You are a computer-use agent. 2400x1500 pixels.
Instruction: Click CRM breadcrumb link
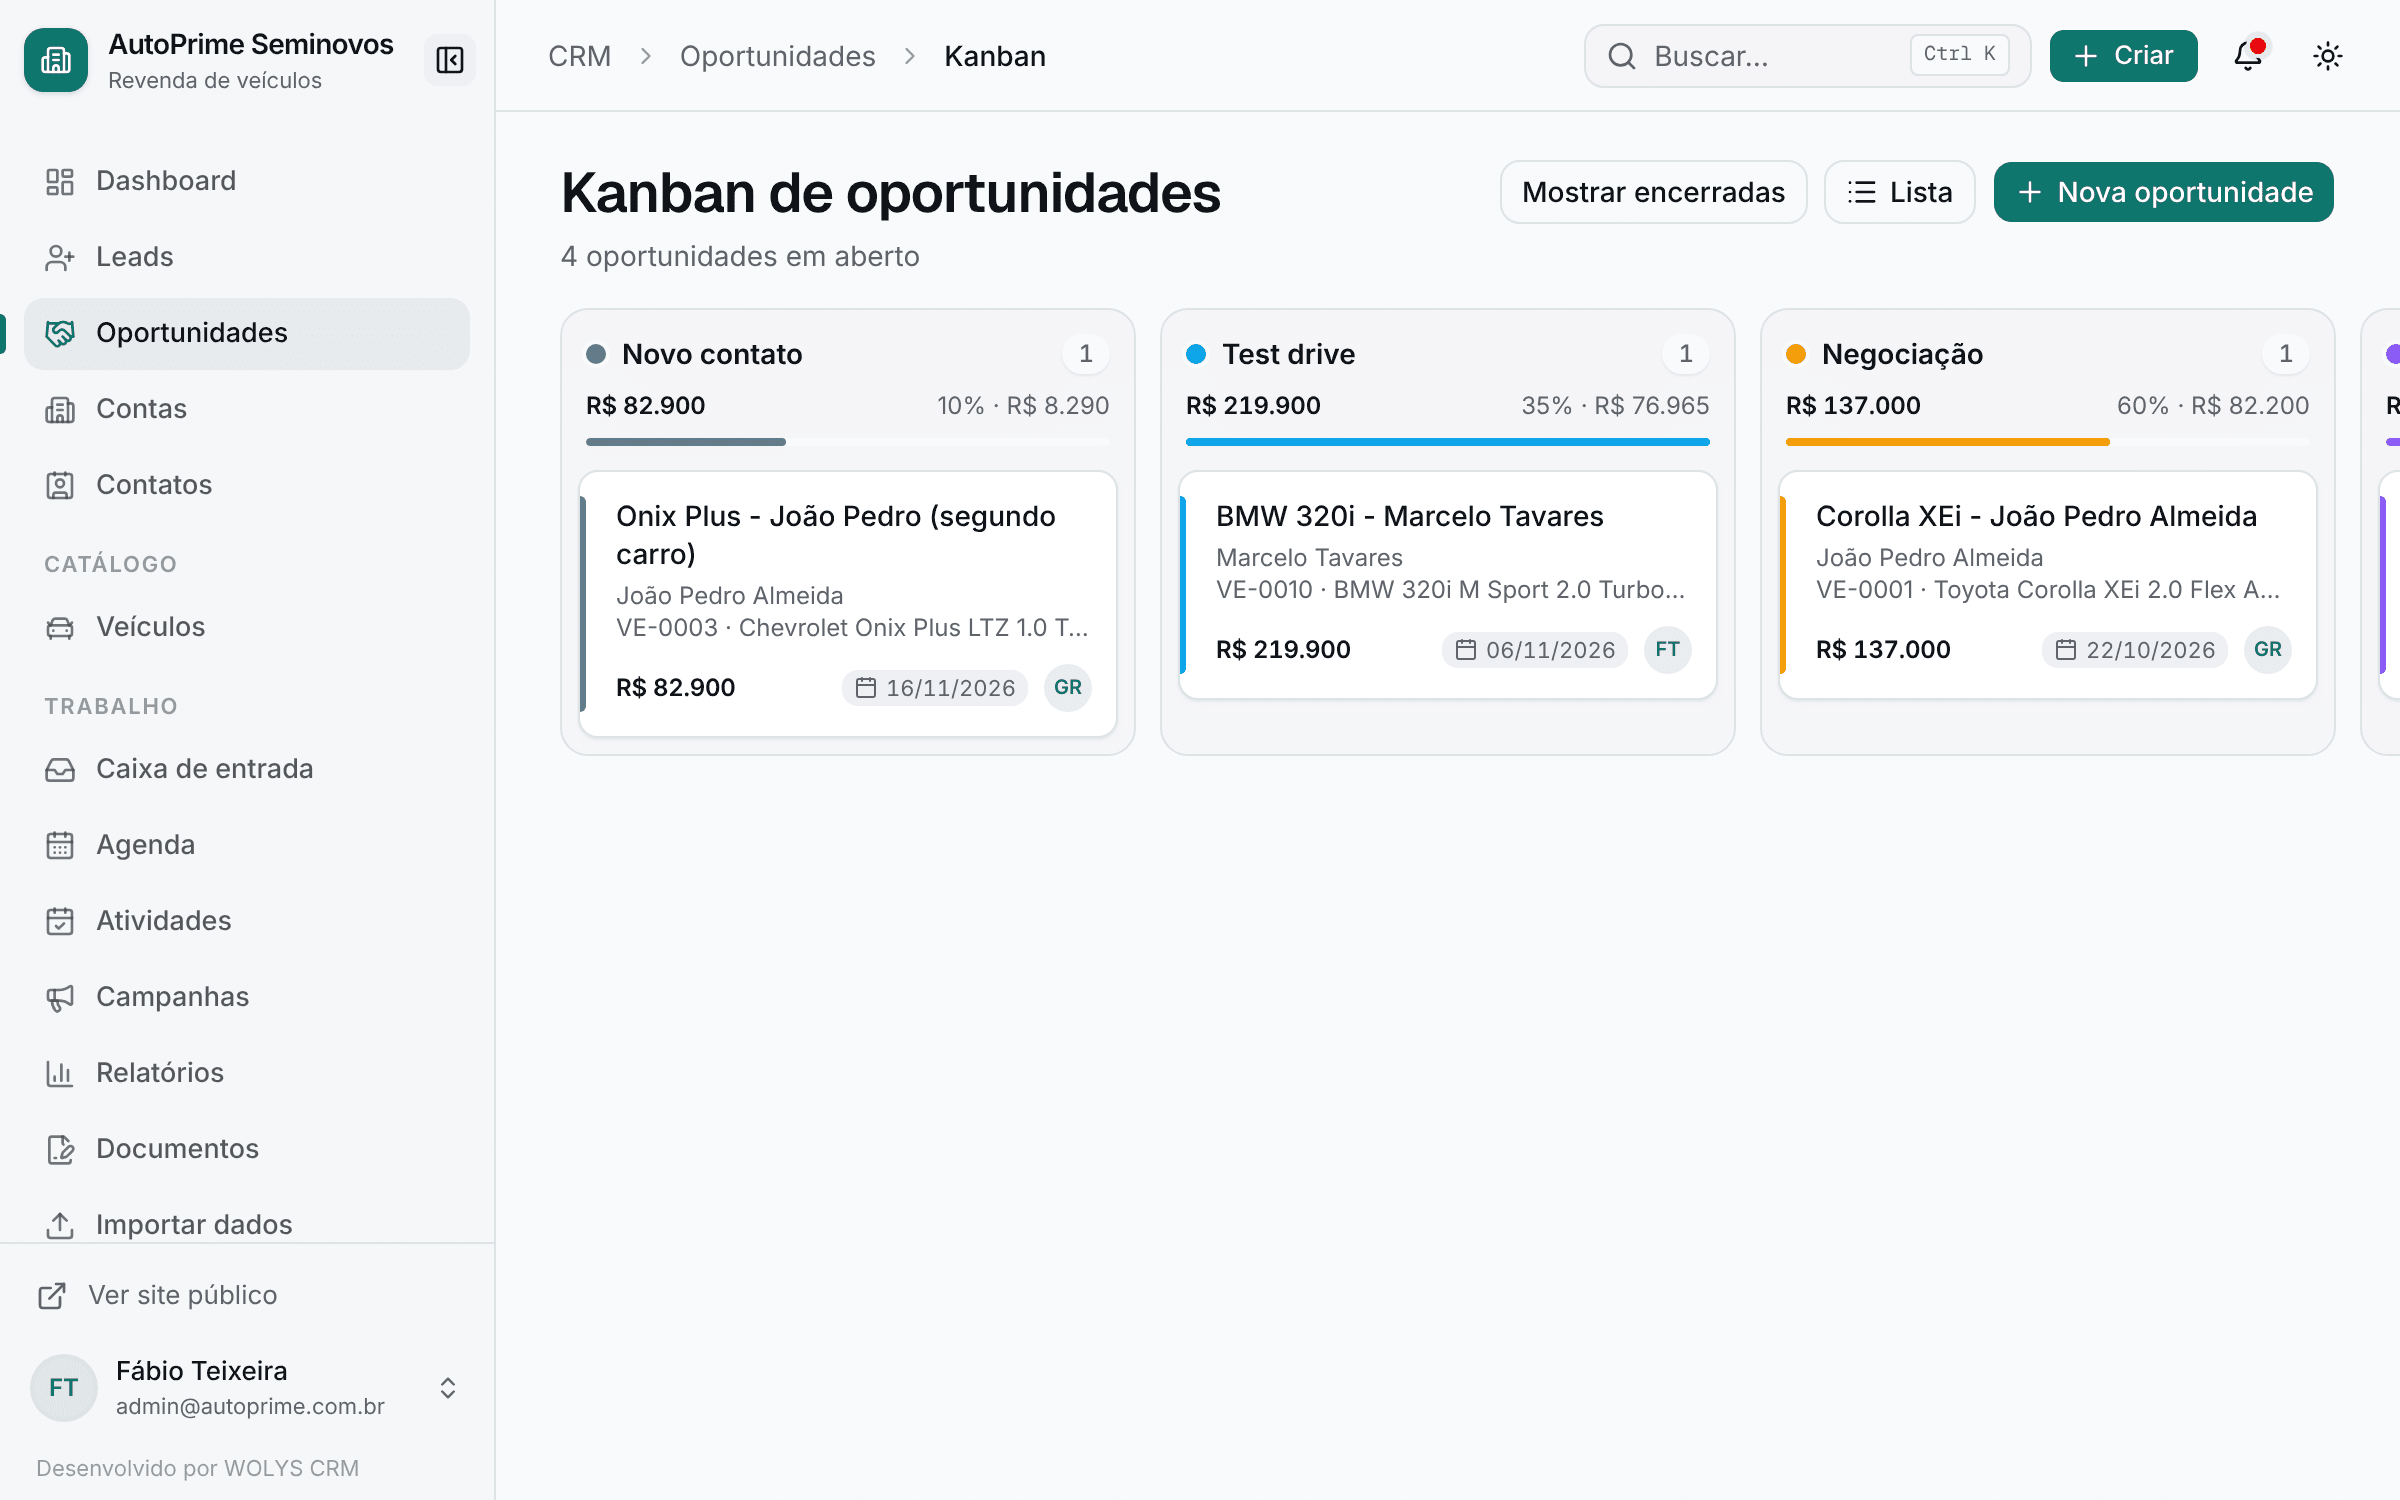(580, 56)
